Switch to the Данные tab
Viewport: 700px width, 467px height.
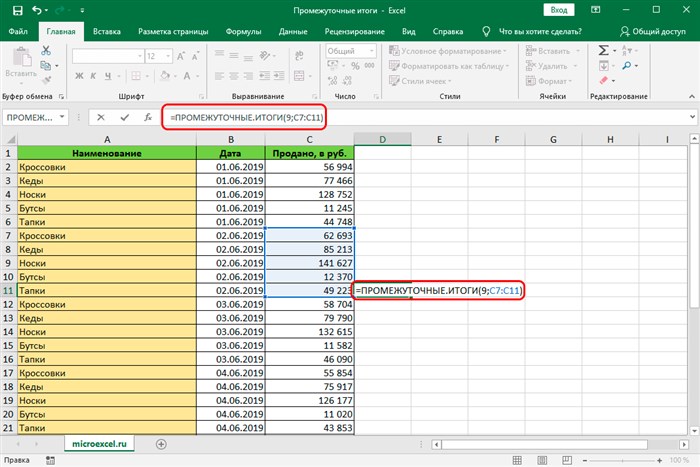(293, 31)
